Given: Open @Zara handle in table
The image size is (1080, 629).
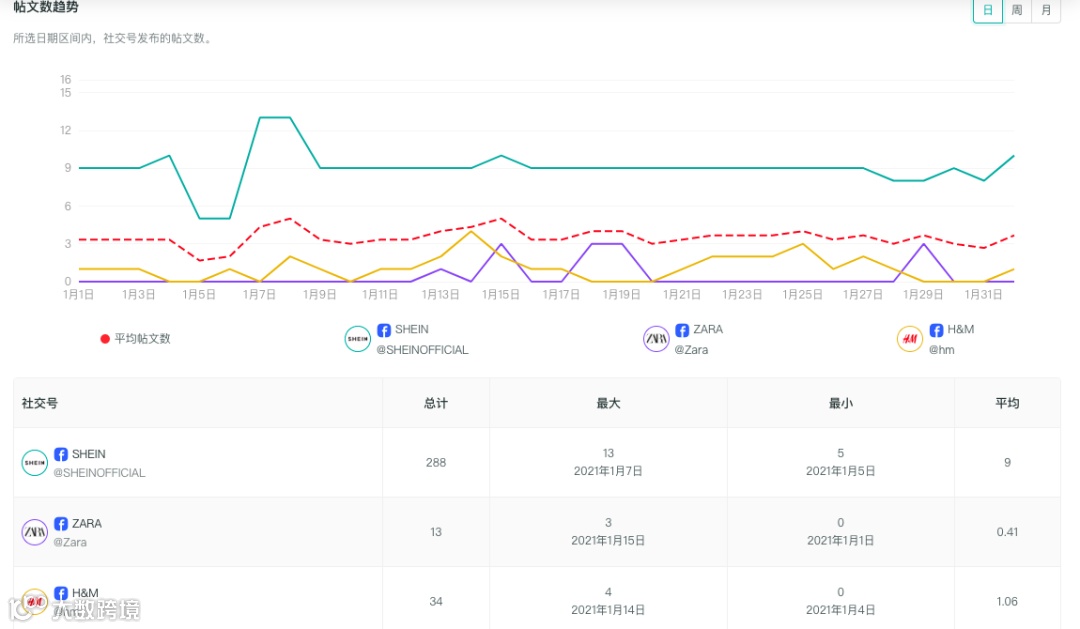Looking at the screenshot, I should (70, 543).
